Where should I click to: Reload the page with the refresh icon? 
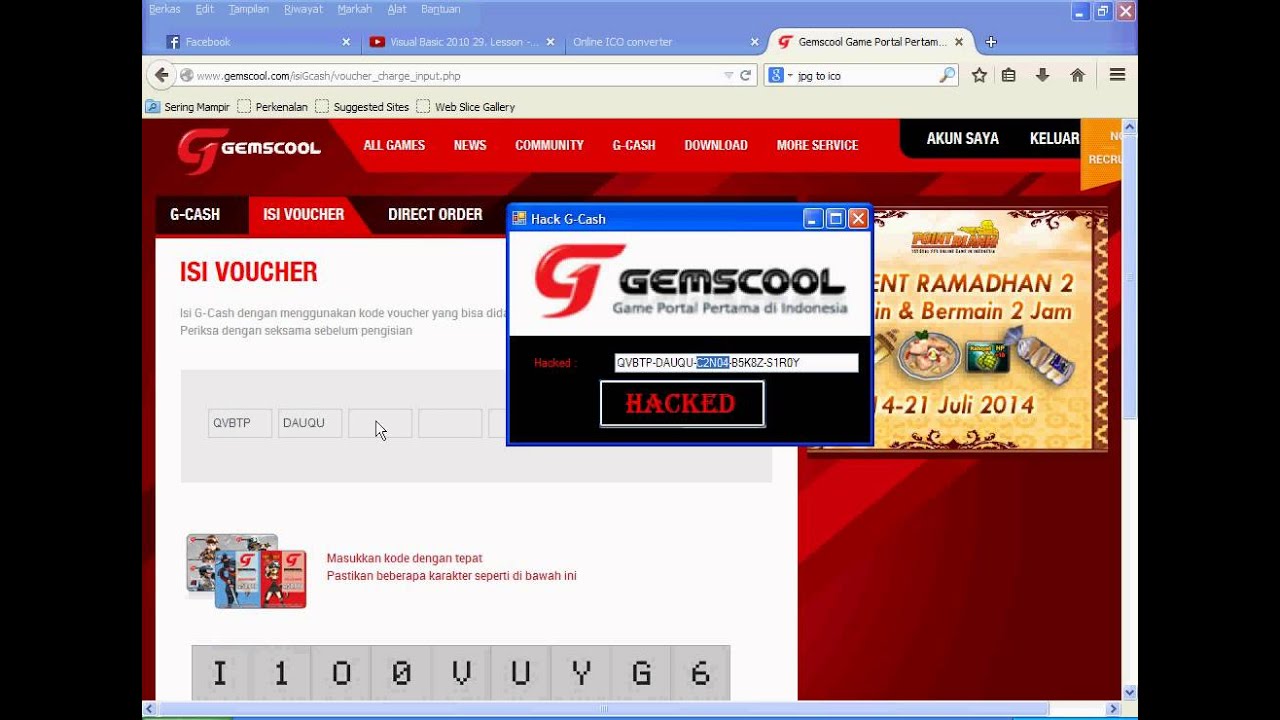745,75
